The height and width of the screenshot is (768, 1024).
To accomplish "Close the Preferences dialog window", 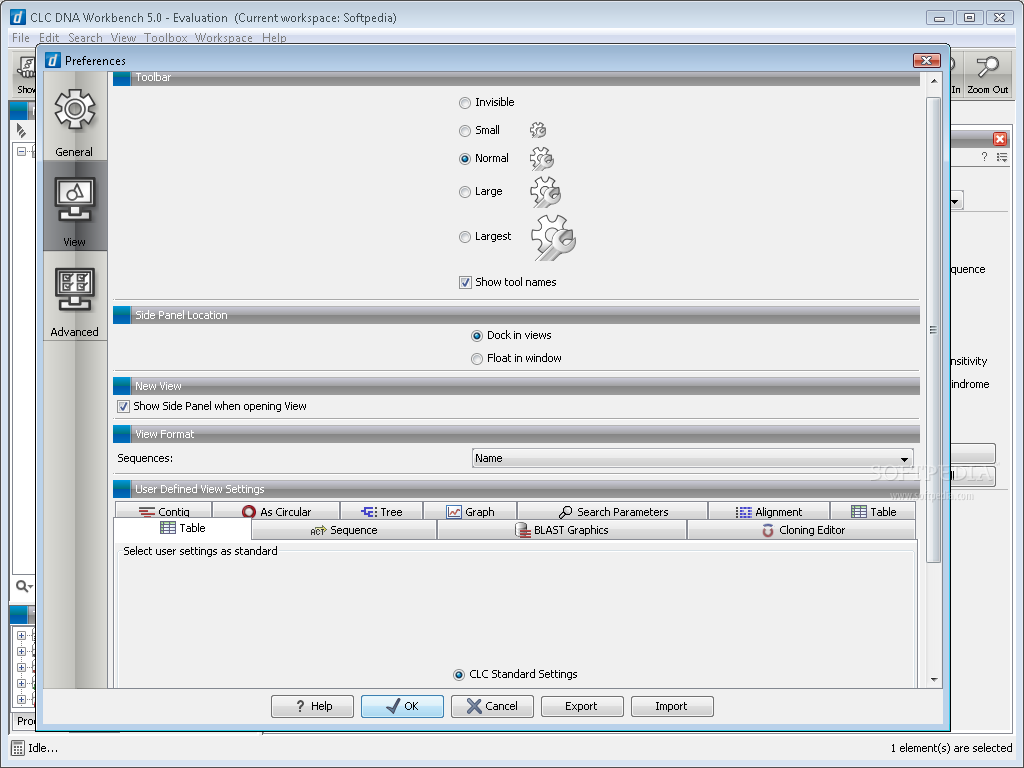I will pos(927,61).
